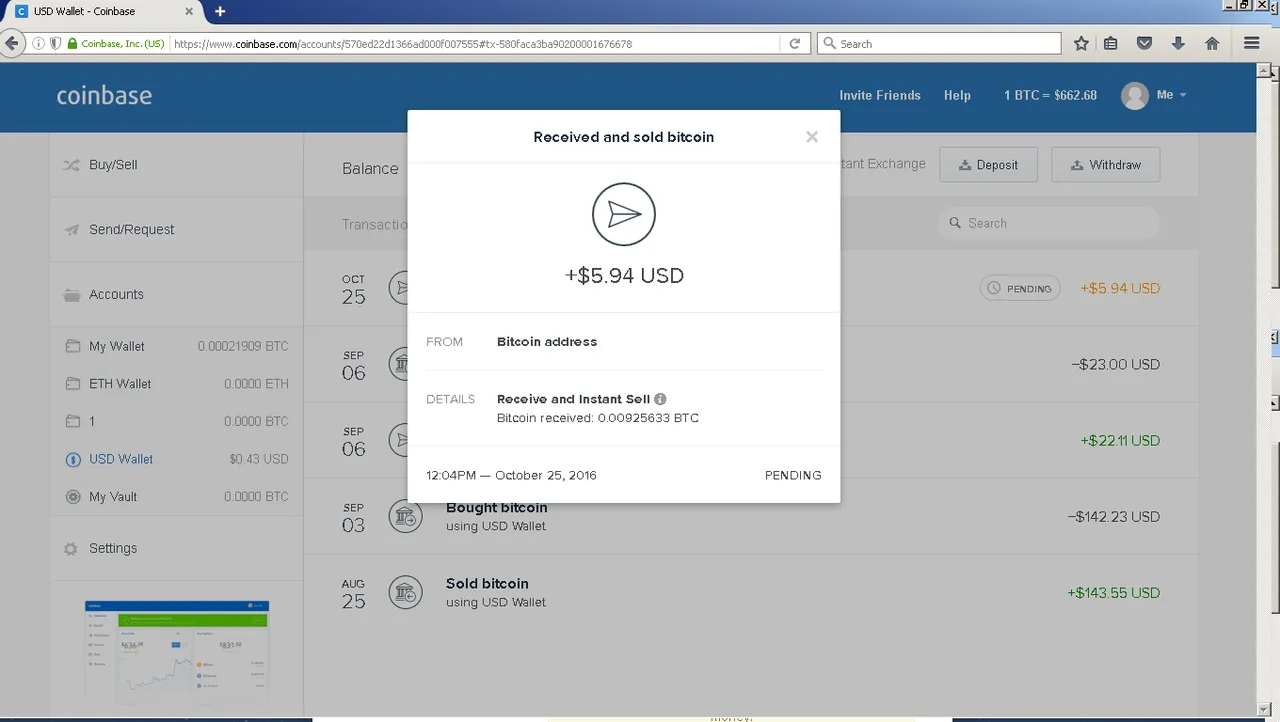Close the Received and sold bitcoin dialog
This screenshot has width=1280, height=722.
tap(812, 137)
